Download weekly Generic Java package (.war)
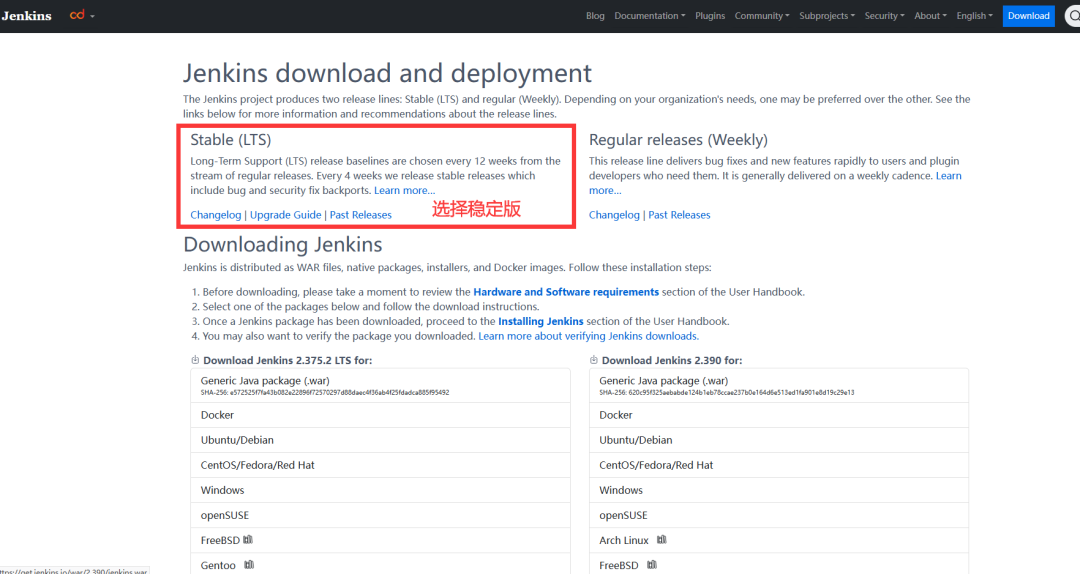1080x574 pixels. [779, 386]
